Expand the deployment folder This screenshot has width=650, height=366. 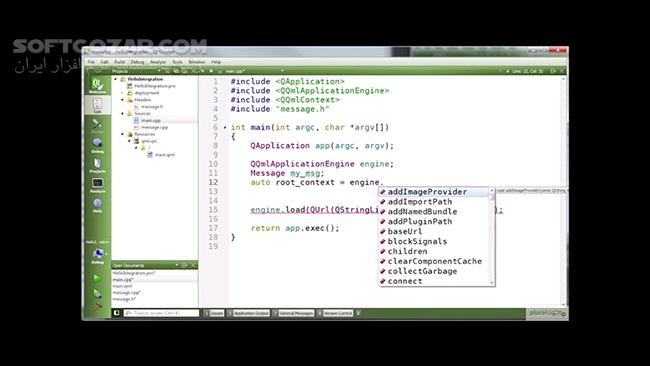click(122, 93)
